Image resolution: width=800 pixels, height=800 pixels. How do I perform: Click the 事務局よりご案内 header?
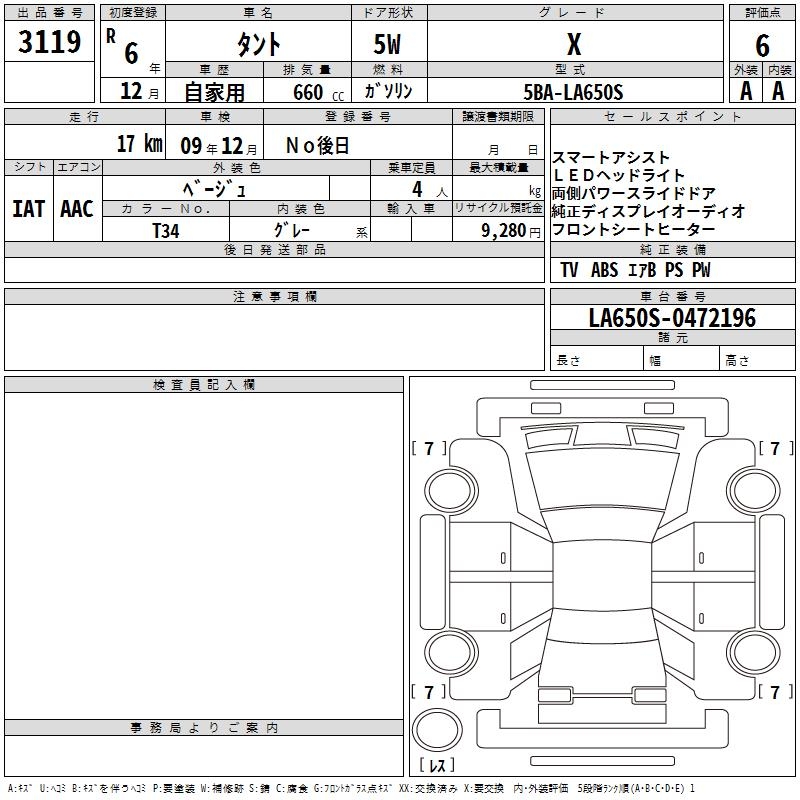pyautogui.click(x=204, y=728)
